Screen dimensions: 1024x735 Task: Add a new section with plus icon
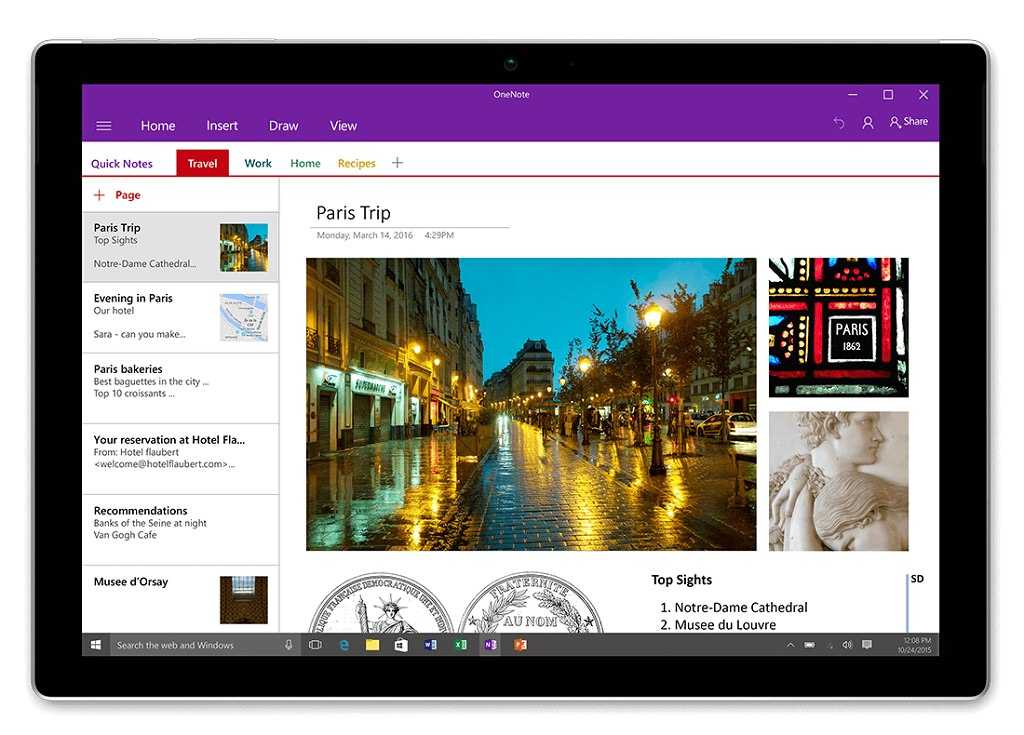click(x=397, y=163)
